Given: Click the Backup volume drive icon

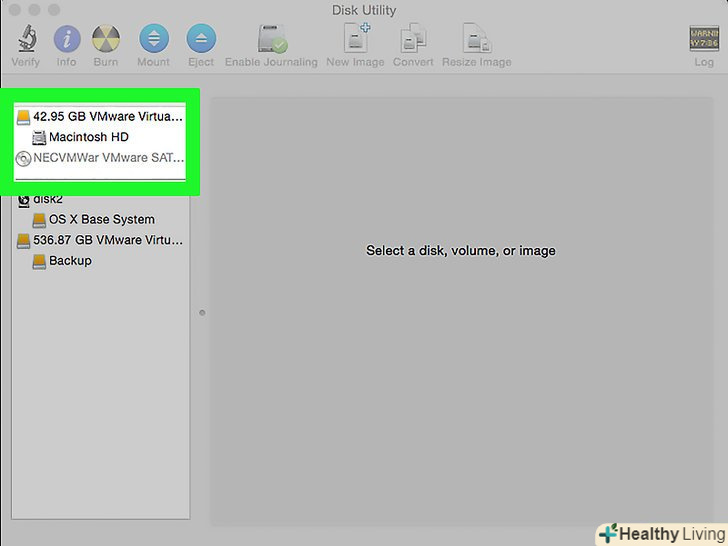Looking at the screenshot, I should point(39,261).
